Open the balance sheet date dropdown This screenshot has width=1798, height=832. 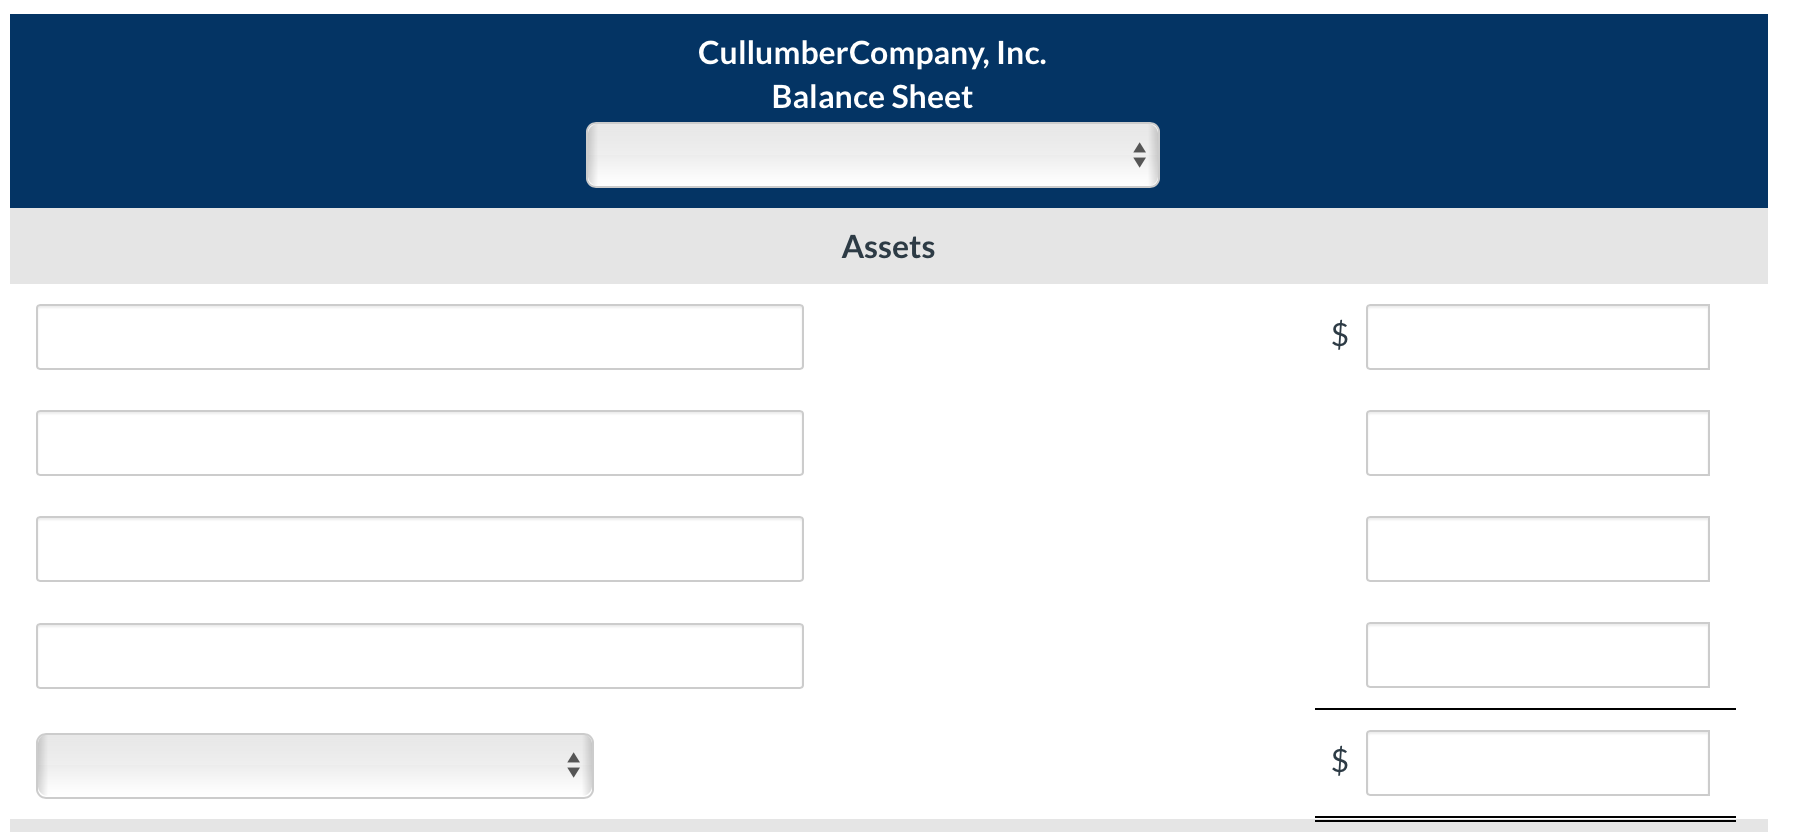click(x=872, y=154)
